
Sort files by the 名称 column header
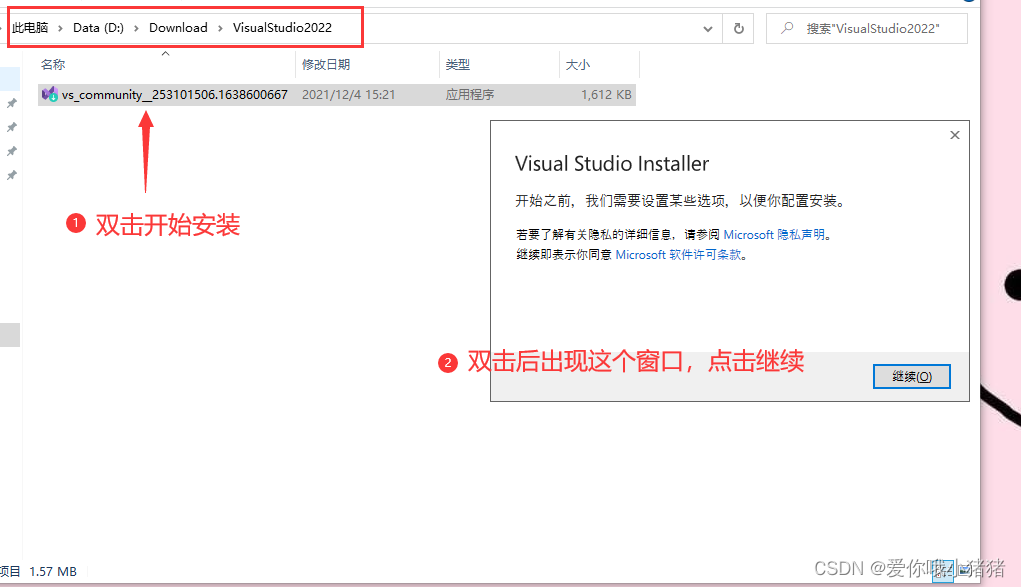pos(53,65)
